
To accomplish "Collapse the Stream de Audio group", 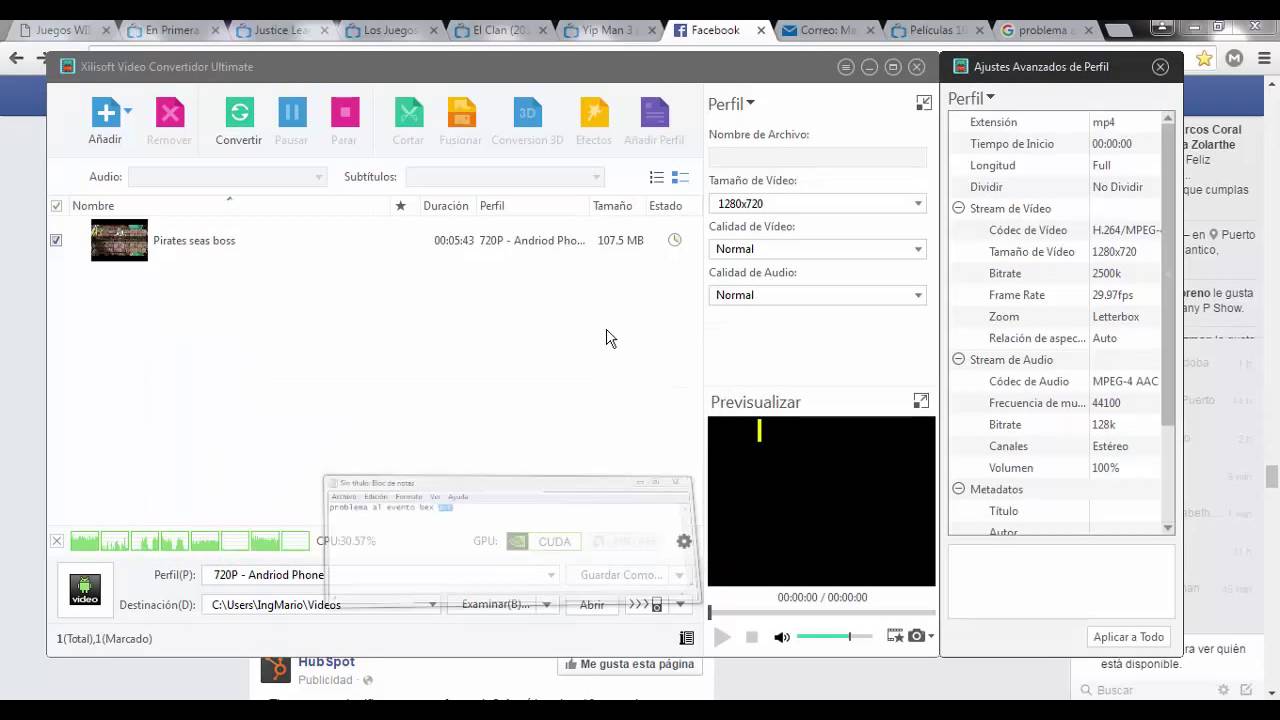I will (x=958, y=359).
